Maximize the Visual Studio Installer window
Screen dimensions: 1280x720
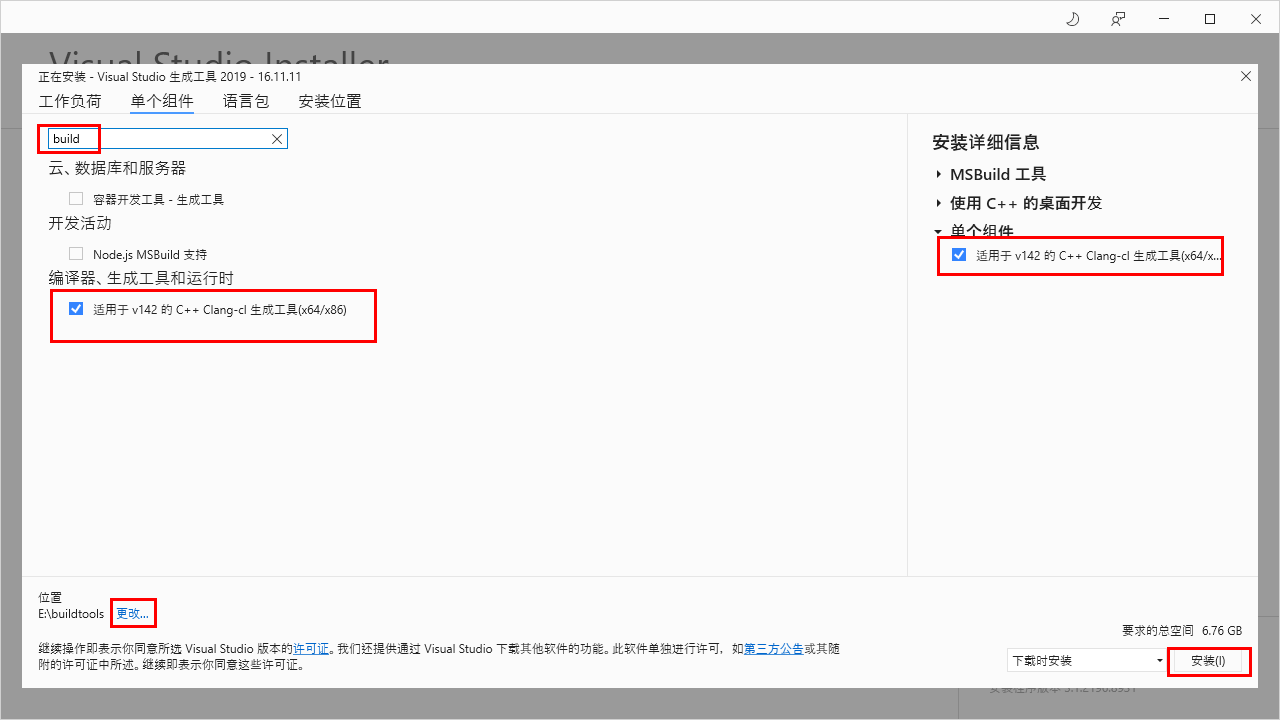click(x=1209, y=19)
